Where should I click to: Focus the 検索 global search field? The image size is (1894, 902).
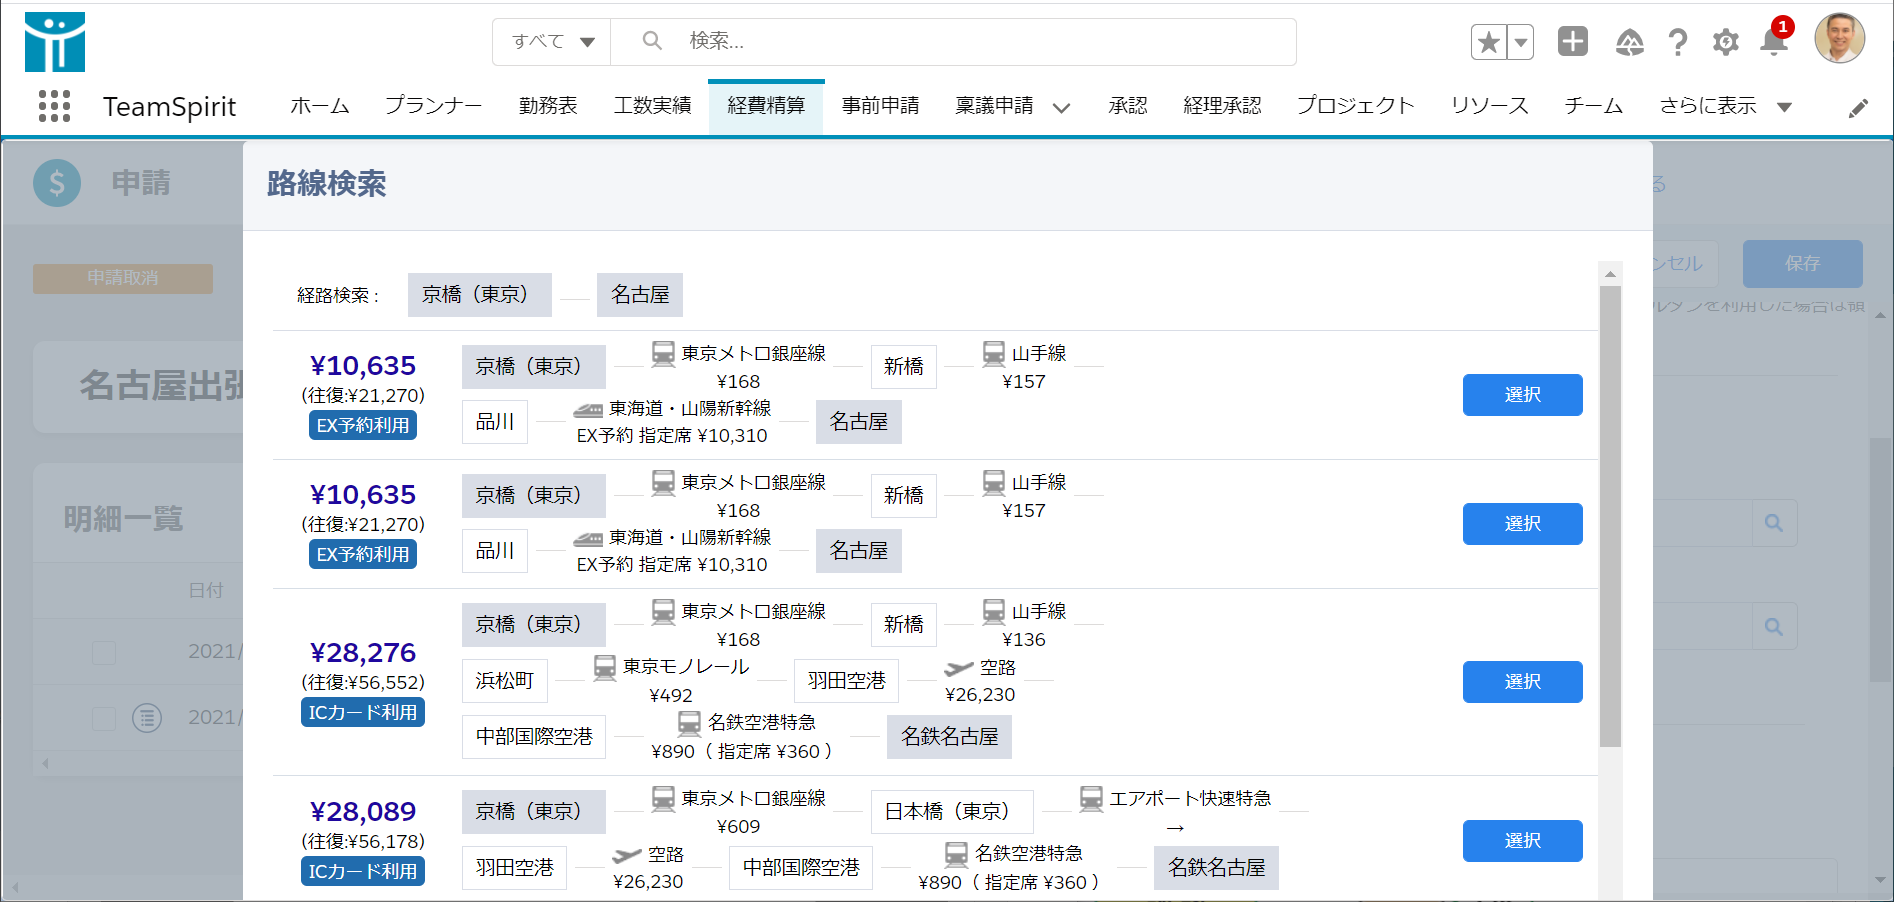pos(954,42)
